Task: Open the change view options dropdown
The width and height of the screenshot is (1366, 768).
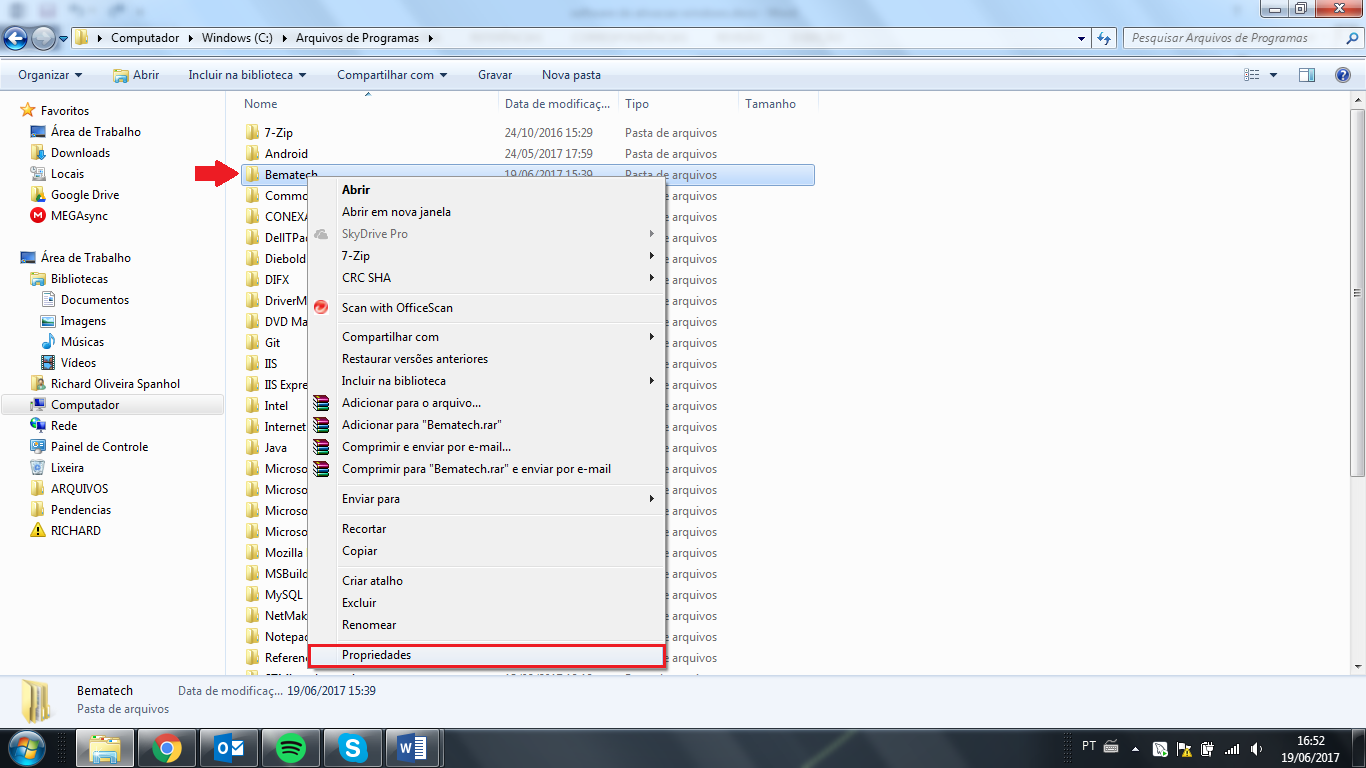Action: pyautogui.click(x=1273, y=75)
